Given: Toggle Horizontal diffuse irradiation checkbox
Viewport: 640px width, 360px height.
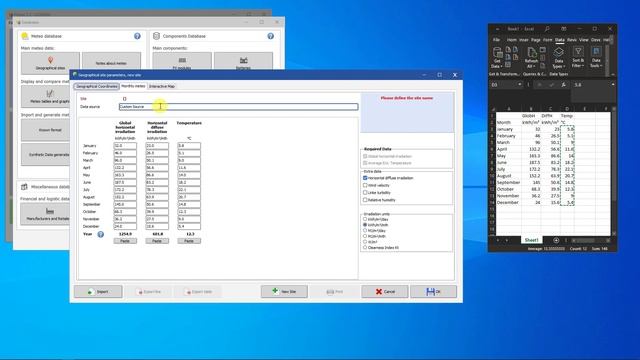Looking at the screenshot, I should (365, 178).
